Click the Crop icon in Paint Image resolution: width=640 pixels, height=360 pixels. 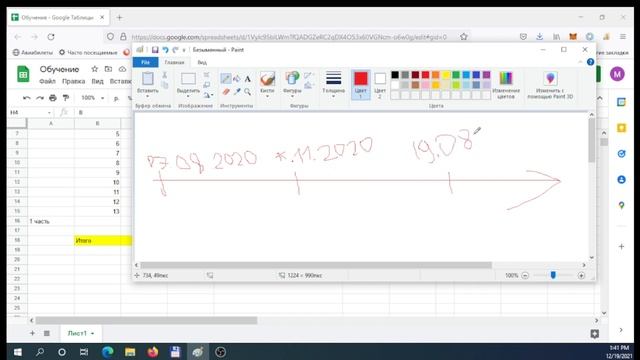coord(207,75)
